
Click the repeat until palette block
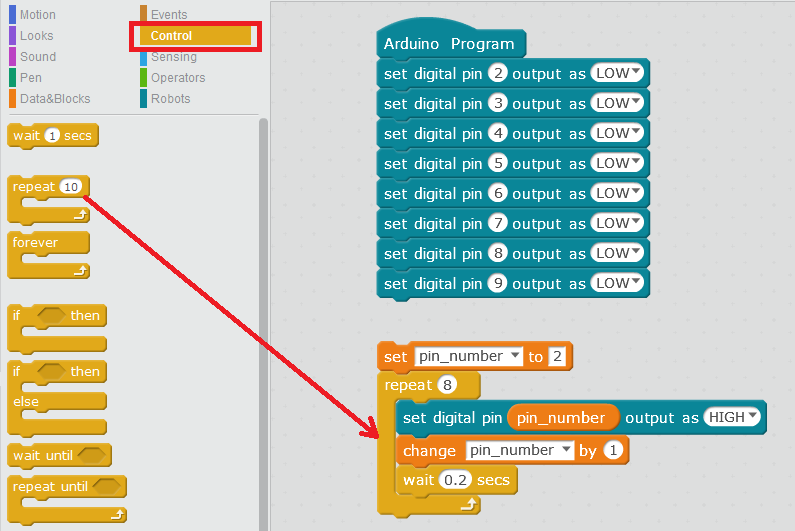[x=67, y=500]
